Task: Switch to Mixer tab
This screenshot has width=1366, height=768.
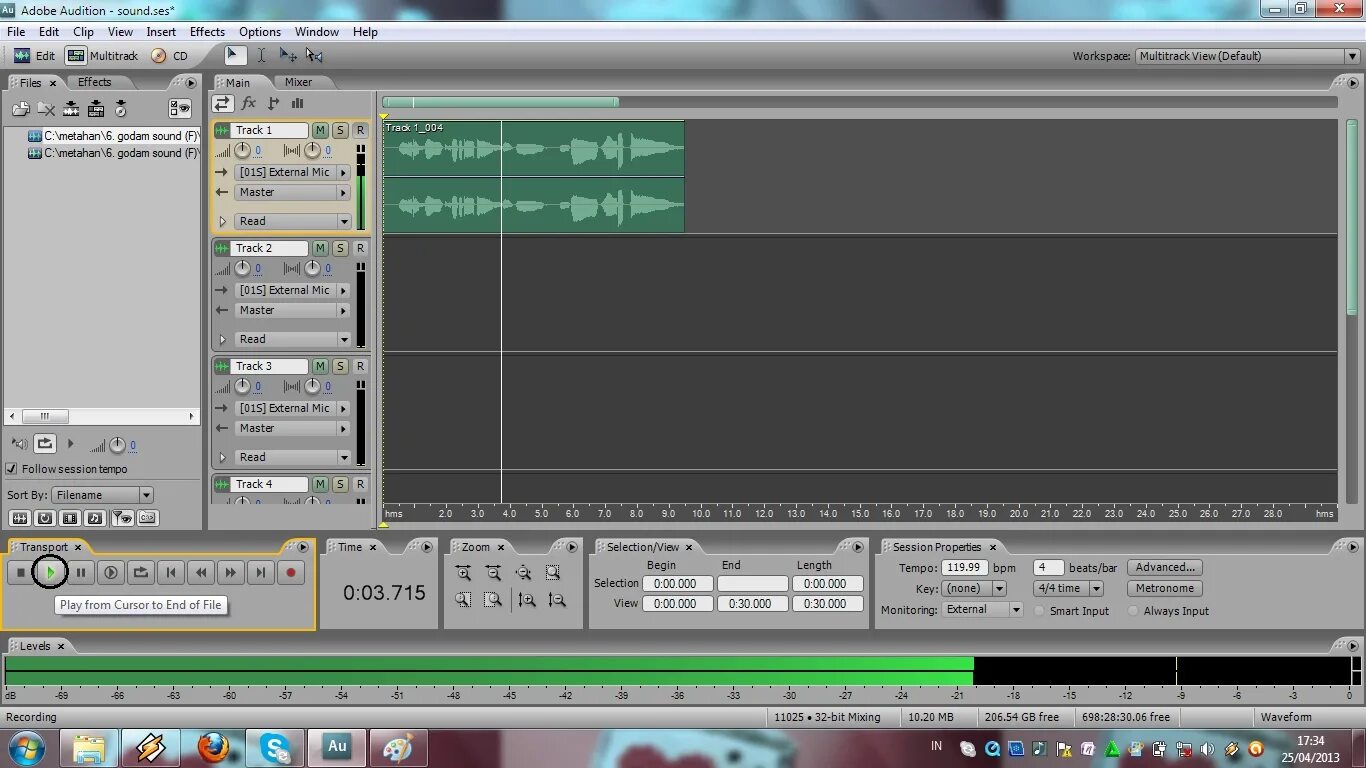Action: tap(298, 82)
